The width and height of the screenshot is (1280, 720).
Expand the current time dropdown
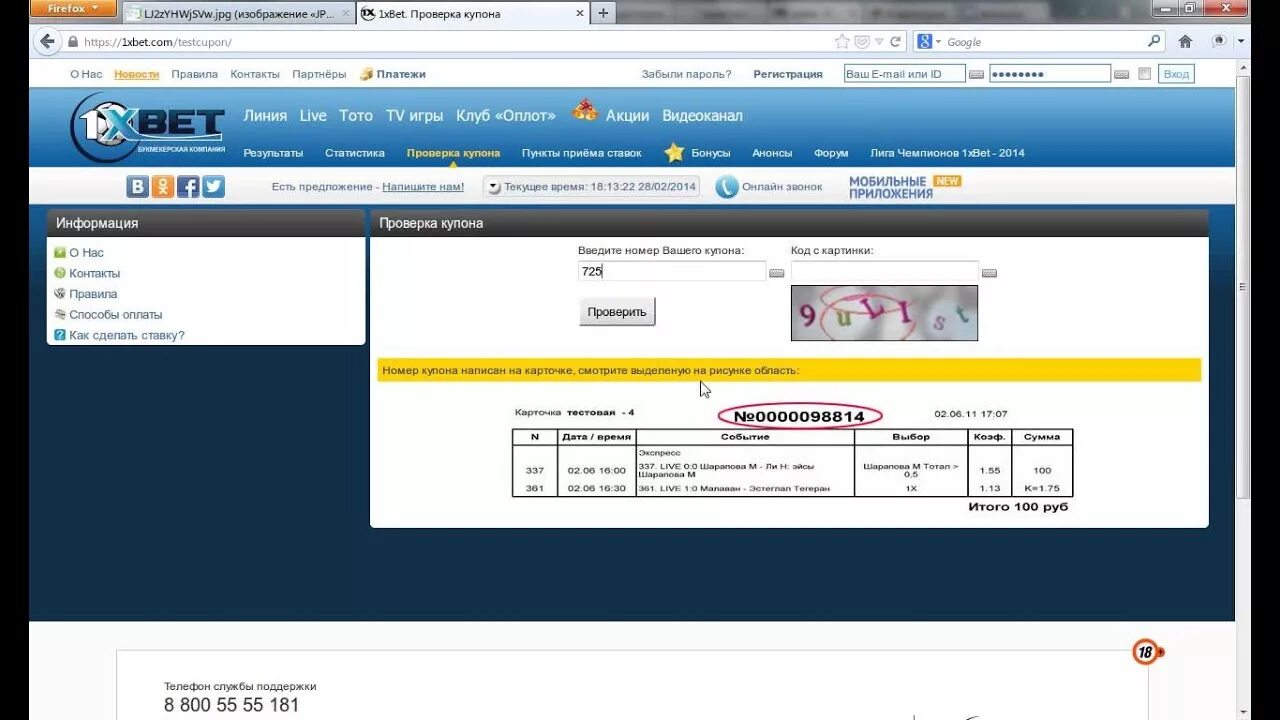click(493, 187)
